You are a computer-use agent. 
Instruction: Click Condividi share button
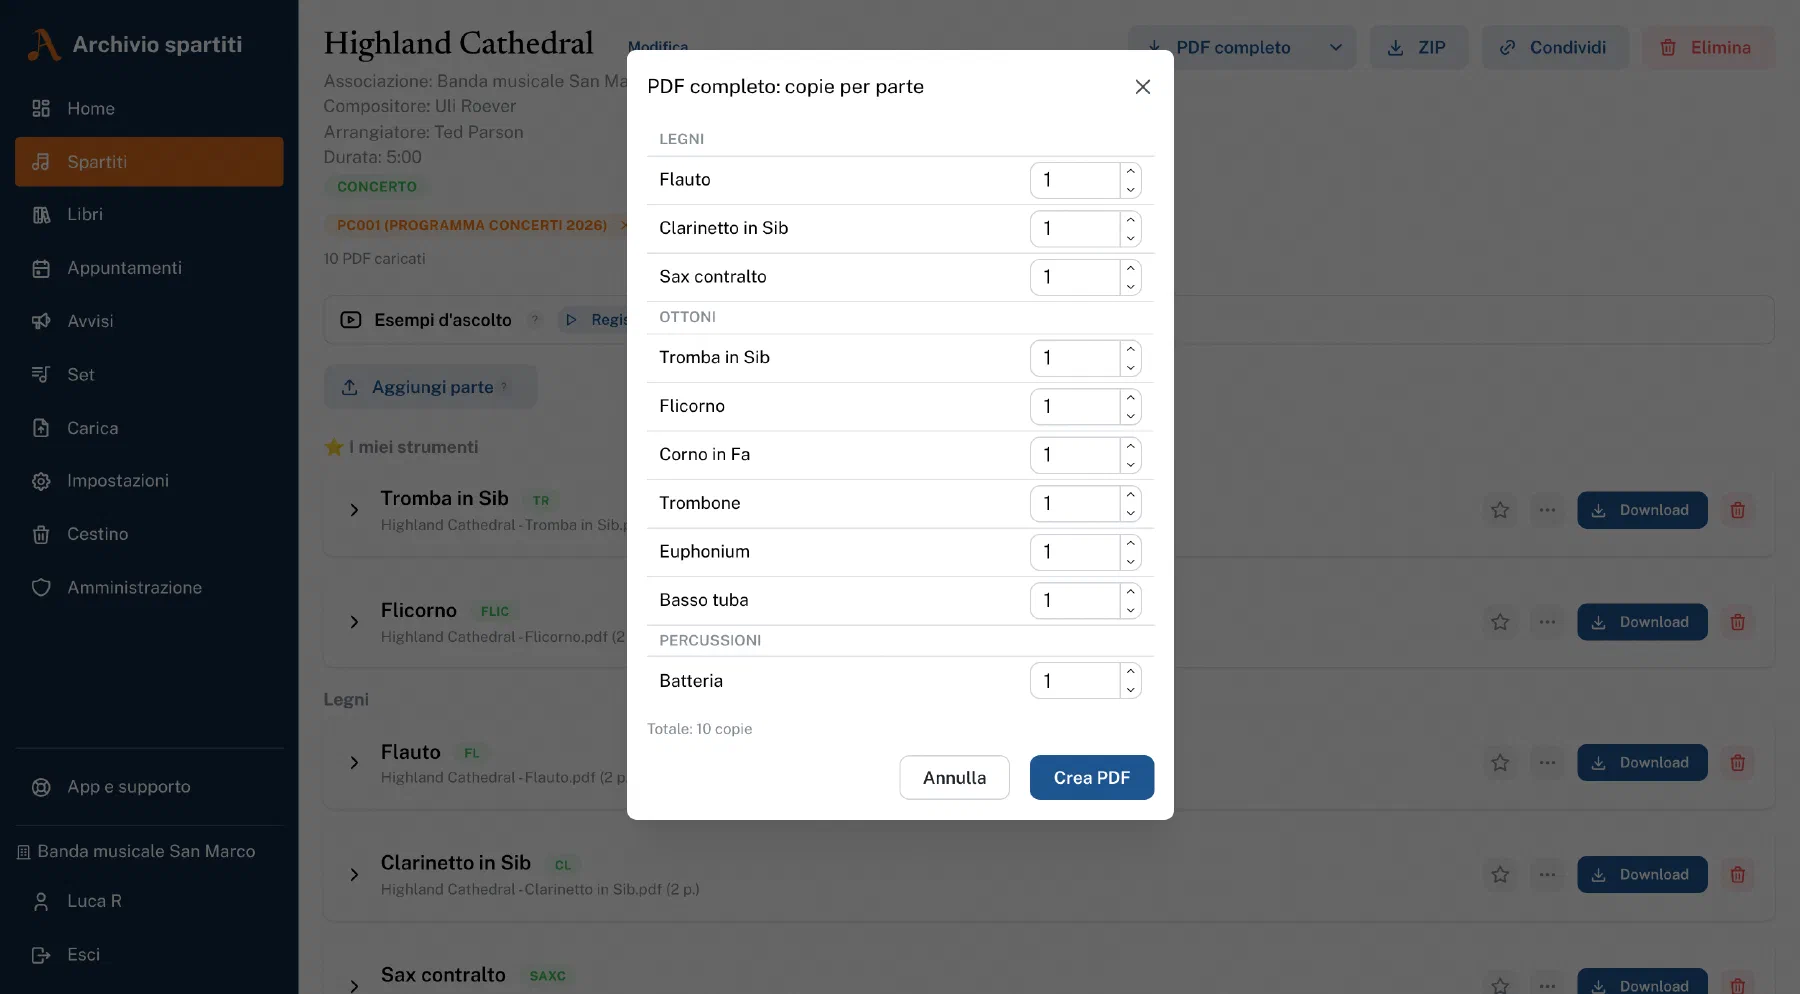point(1555,47)
